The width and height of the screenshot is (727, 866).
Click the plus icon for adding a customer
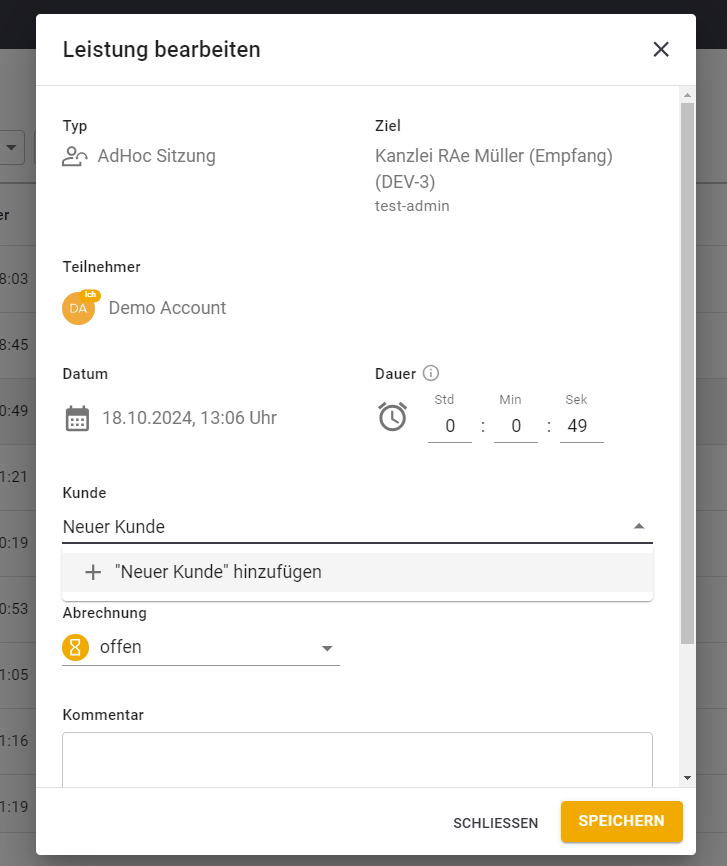tap(93, 572)
